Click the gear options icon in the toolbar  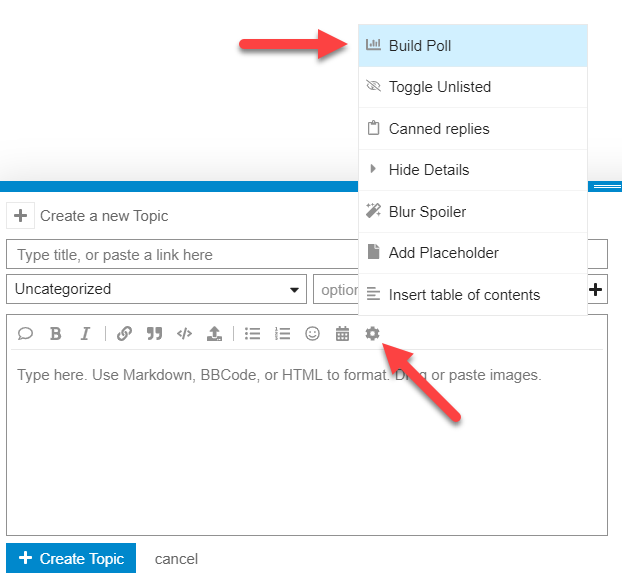coord(372,334)
